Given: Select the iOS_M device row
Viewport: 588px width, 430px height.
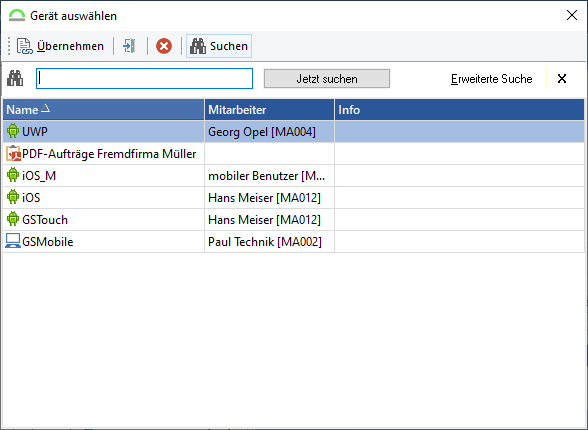Looking at the screenshot, I should pyautogui.click(x=294, y=175).
